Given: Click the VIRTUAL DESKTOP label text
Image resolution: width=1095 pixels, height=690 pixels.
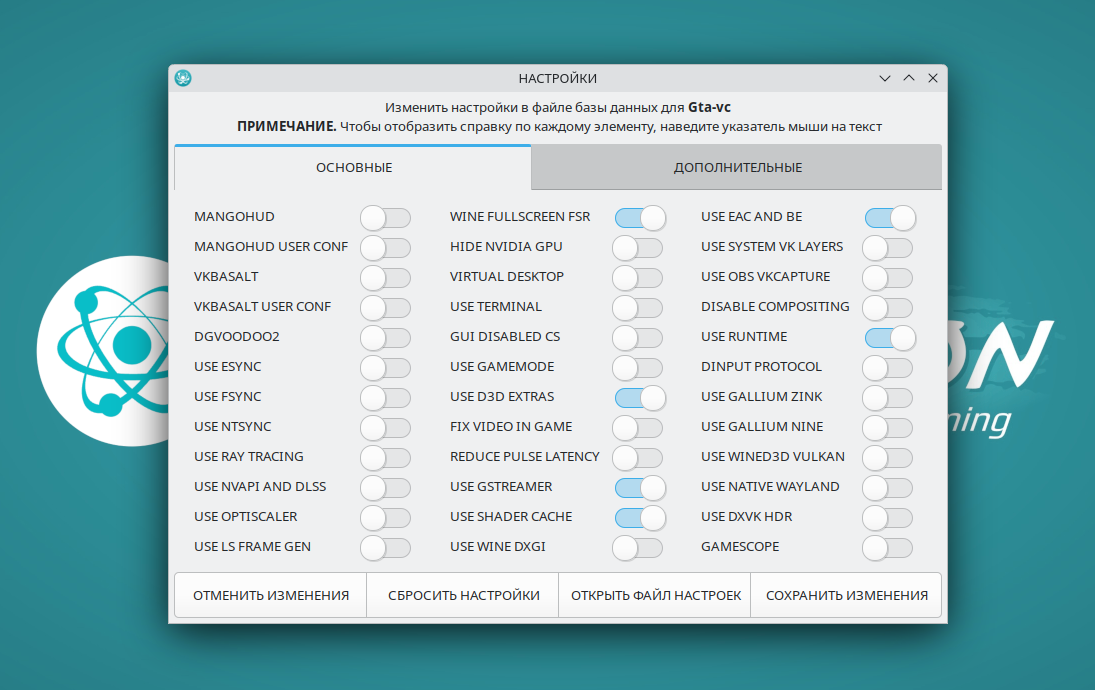Looking at the screenshot, I should [x=507, y=277].
